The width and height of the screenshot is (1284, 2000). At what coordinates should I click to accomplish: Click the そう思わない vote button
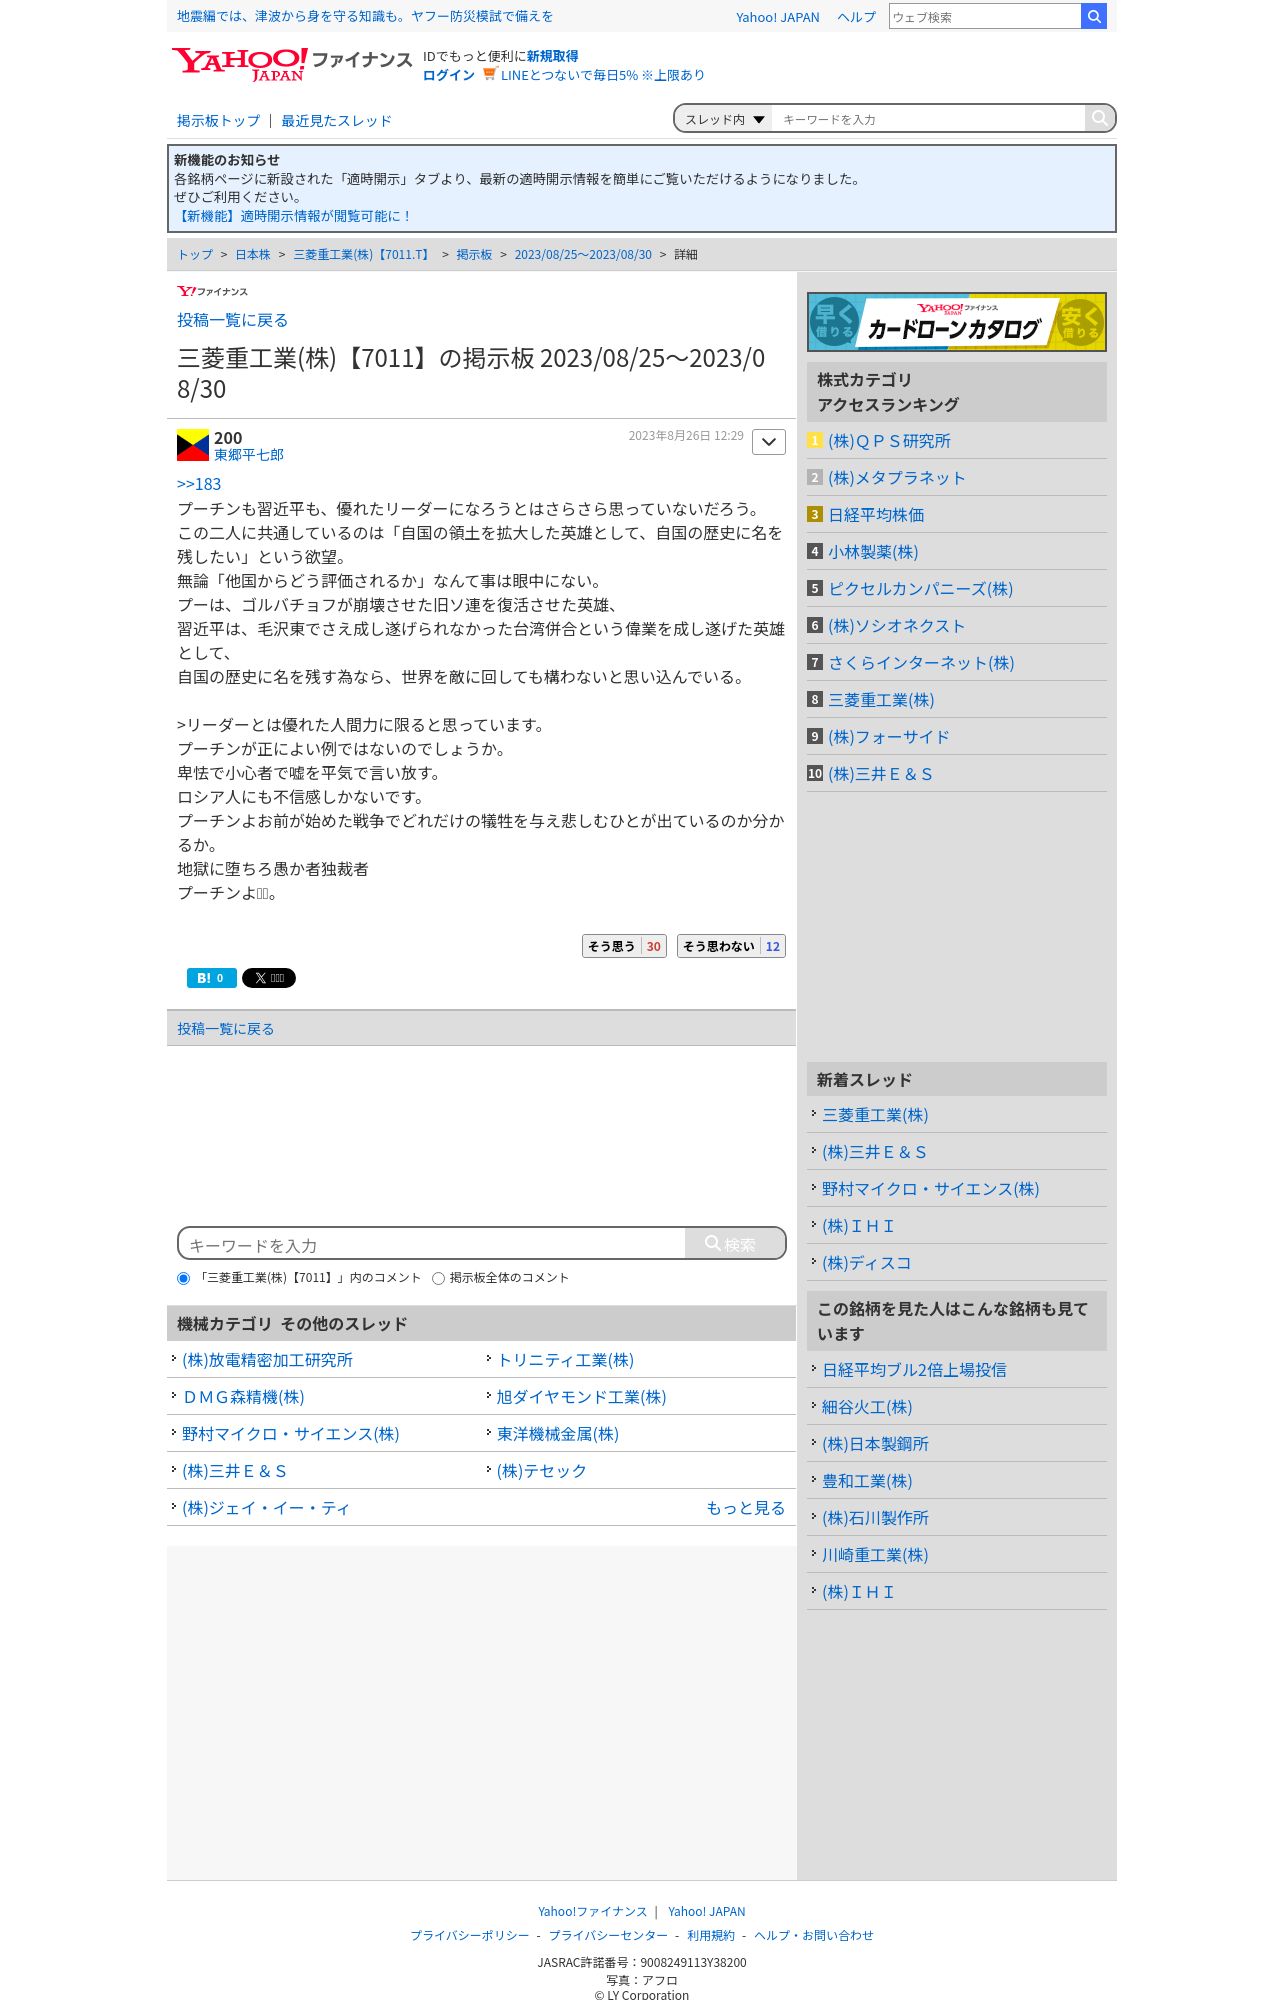click(731, 946)
